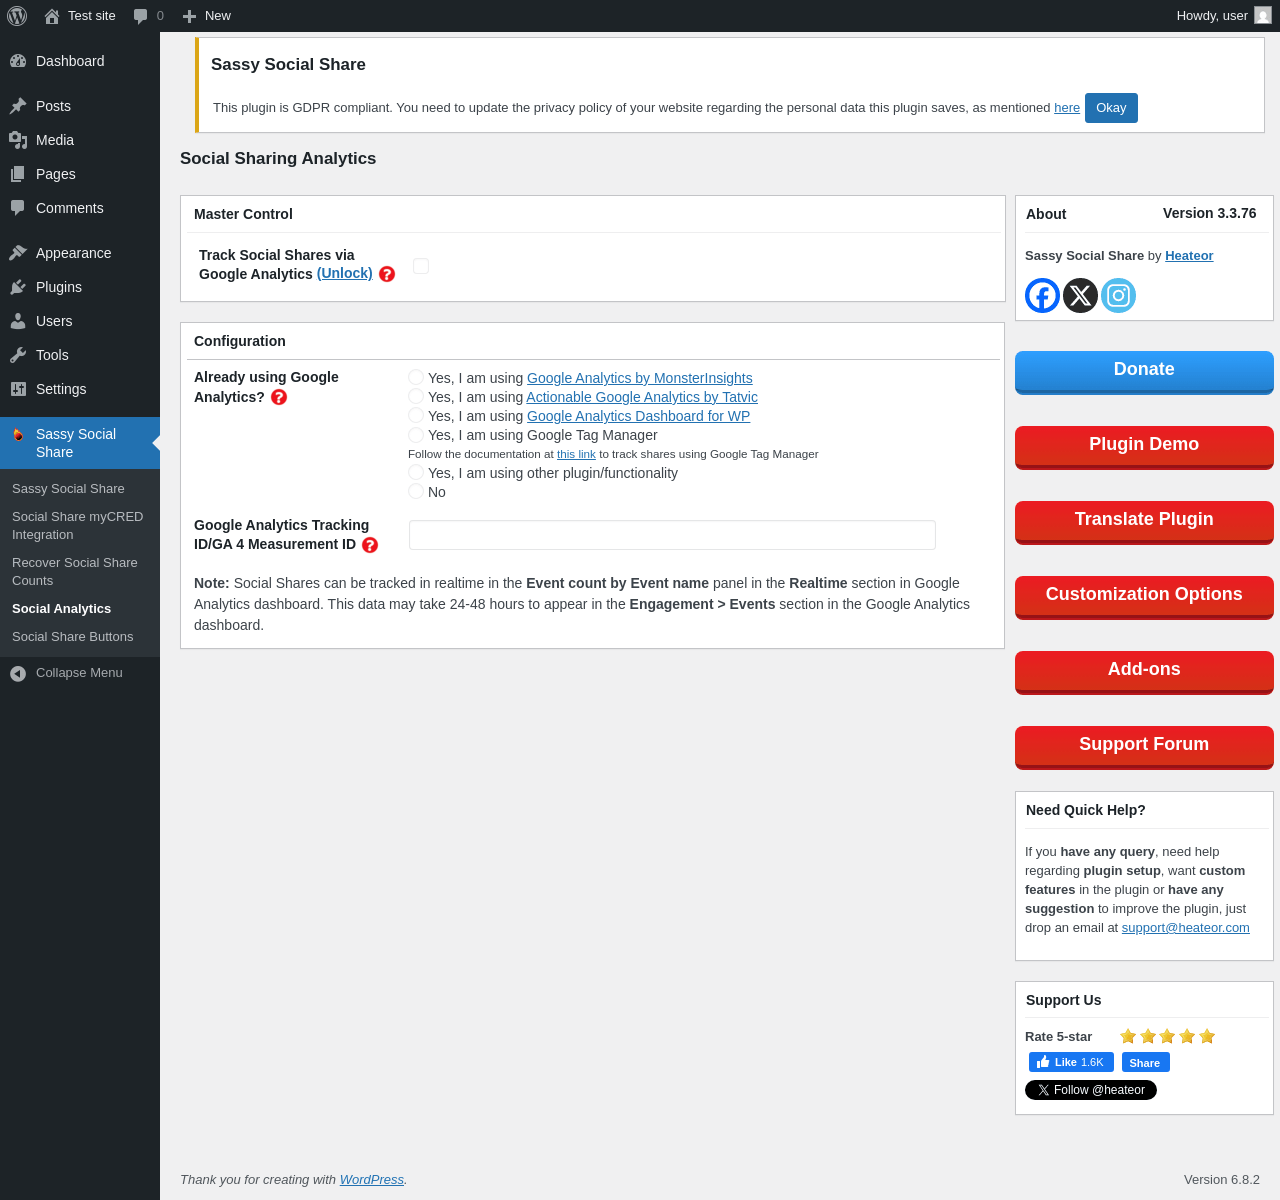This screenshot has height=1200, width=1280.
Task: Click help icon next to Track Social Shares
Action: pos(387,274)
